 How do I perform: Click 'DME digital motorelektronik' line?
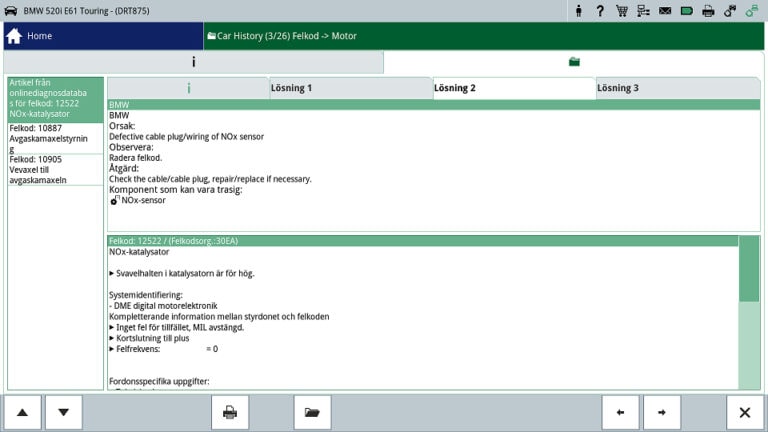pyautogui.click(x=163, y=306)
